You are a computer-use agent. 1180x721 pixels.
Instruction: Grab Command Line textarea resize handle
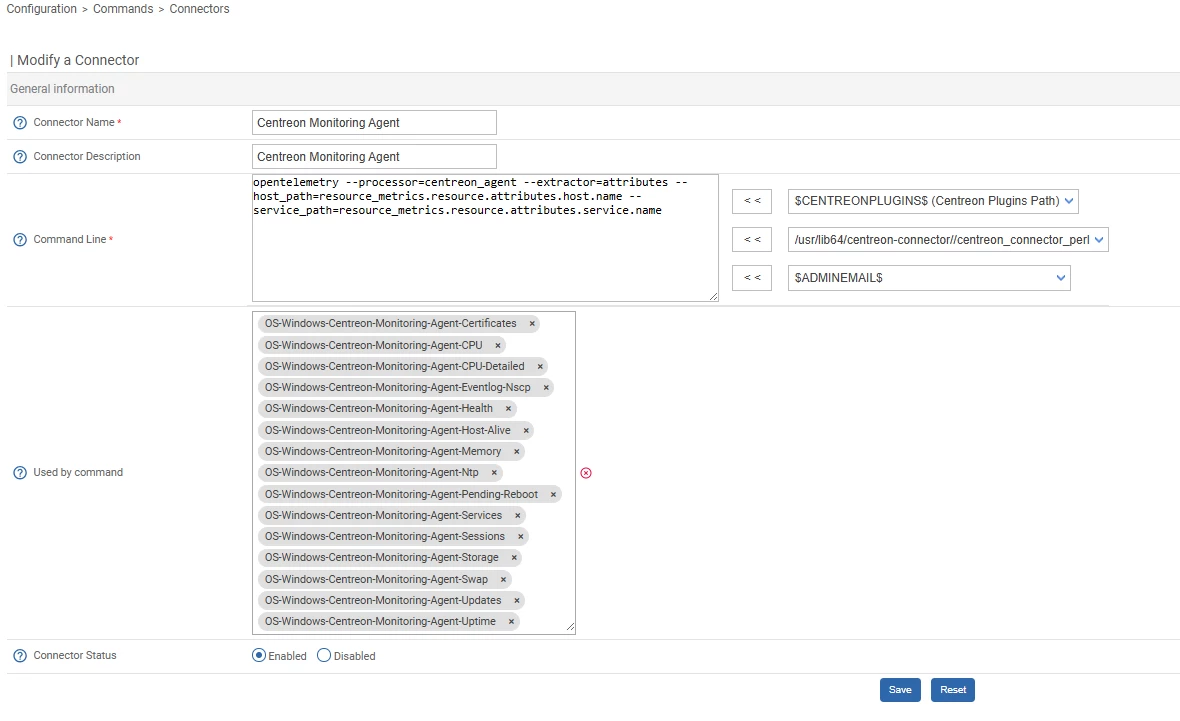point(713,297)
